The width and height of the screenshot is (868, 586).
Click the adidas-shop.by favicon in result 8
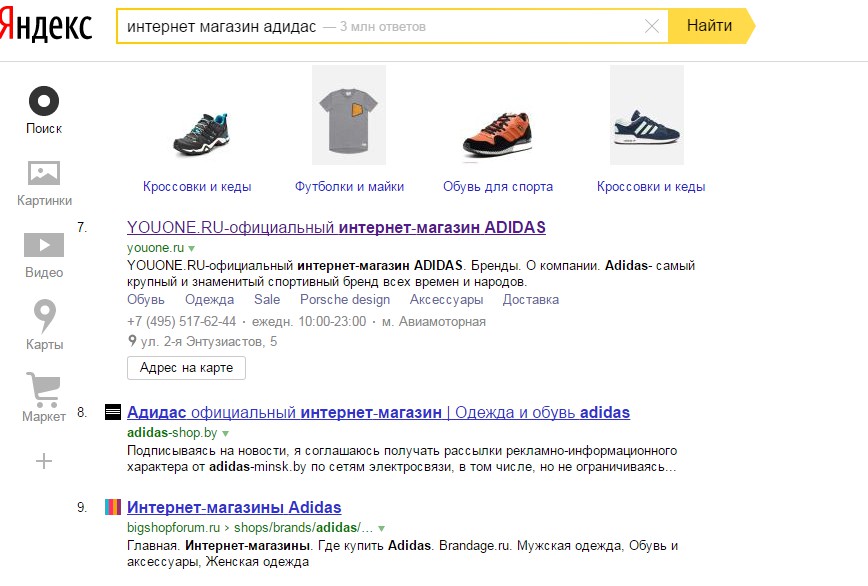point(113,412)
